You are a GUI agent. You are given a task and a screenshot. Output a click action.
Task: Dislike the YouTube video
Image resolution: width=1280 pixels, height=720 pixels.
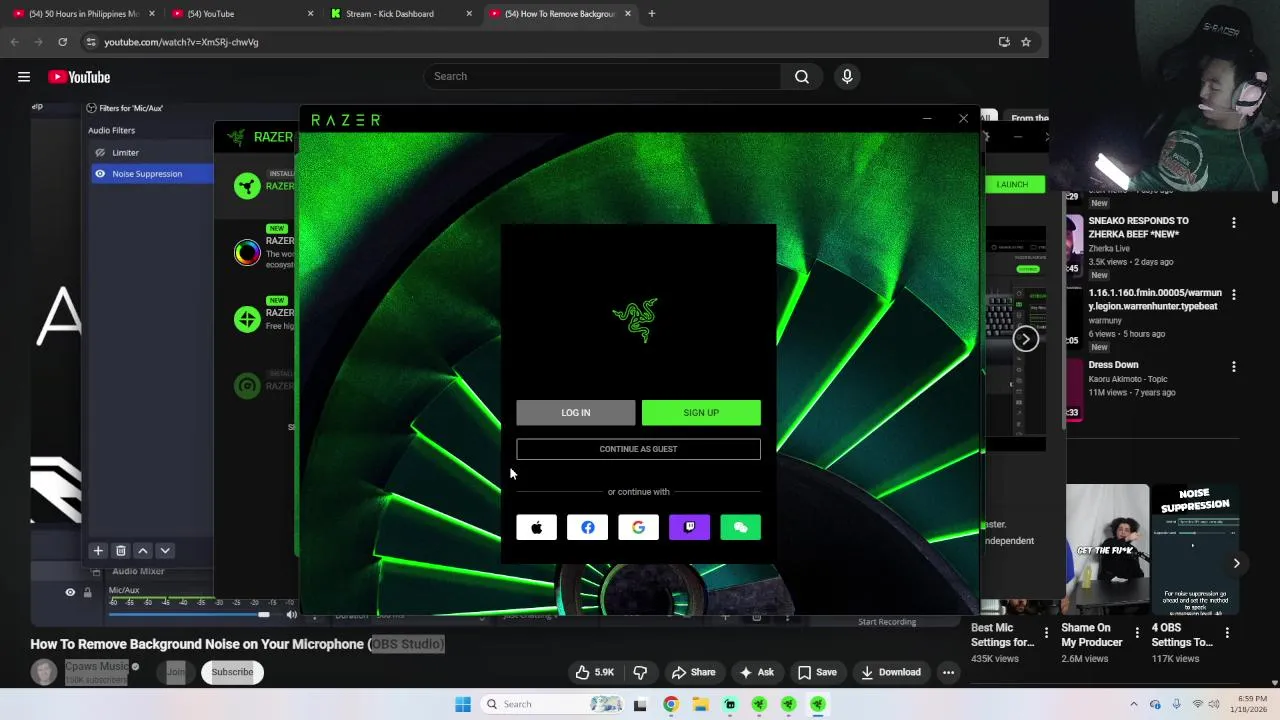[640, 672]
